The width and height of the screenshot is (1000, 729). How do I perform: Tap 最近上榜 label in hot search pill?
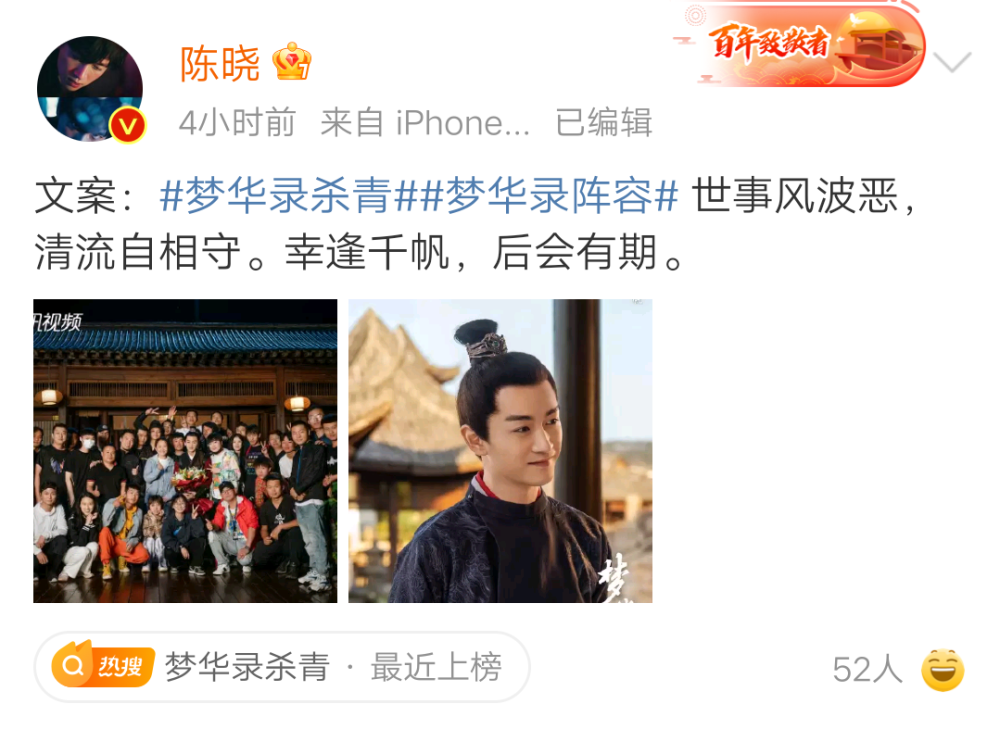436,667
